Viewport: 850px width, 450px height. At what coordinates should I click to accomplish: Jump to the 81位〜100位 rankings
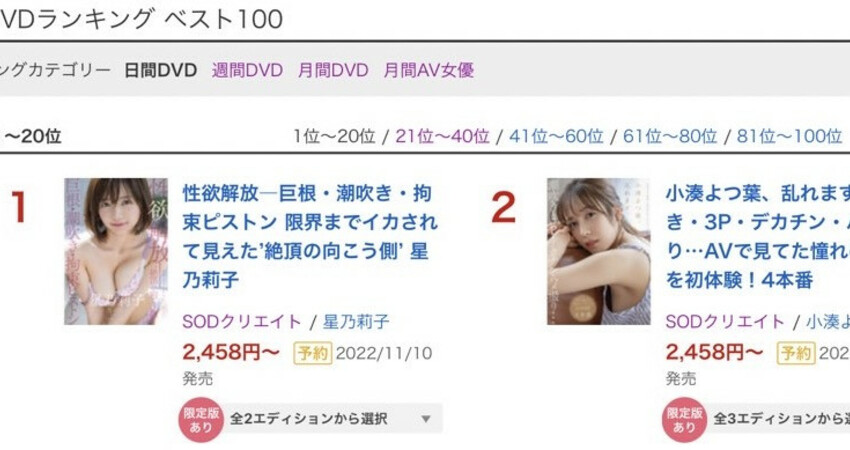pos(789,136)
